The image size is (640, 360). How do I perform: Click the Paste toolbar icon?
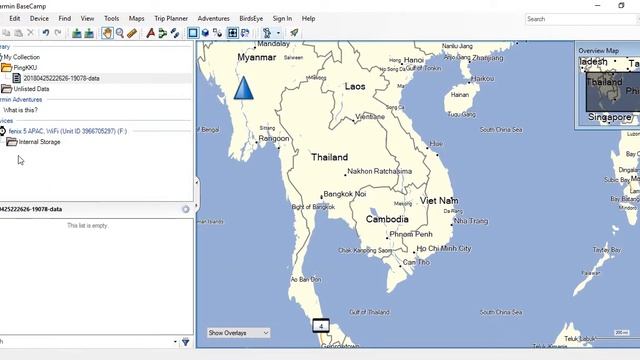click(x=18, y=33)
